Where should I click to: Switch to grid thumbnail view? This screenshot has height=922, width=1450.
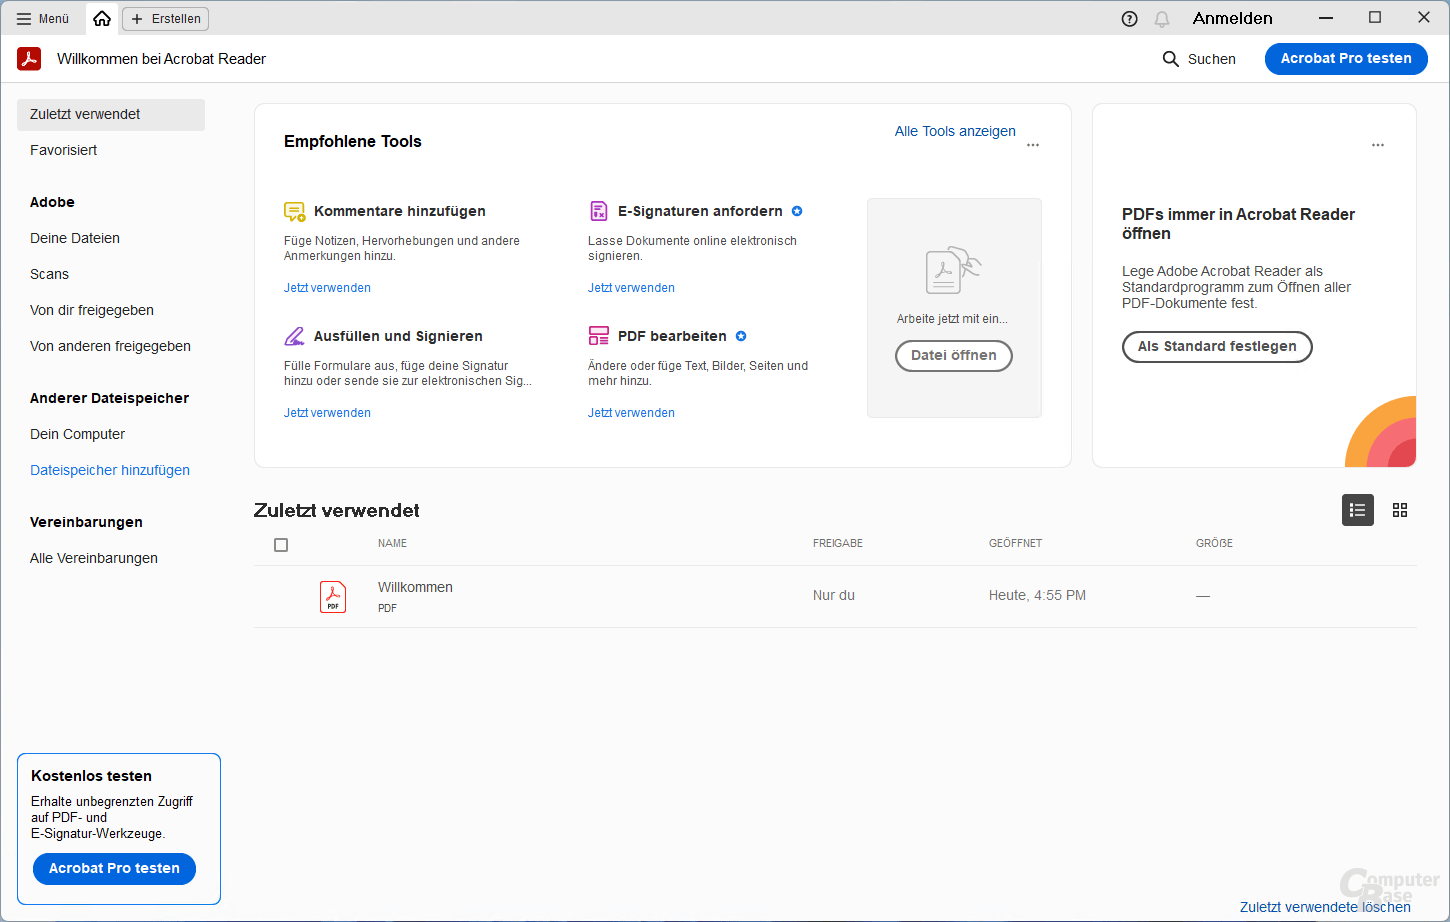(x=1400, y=510)
